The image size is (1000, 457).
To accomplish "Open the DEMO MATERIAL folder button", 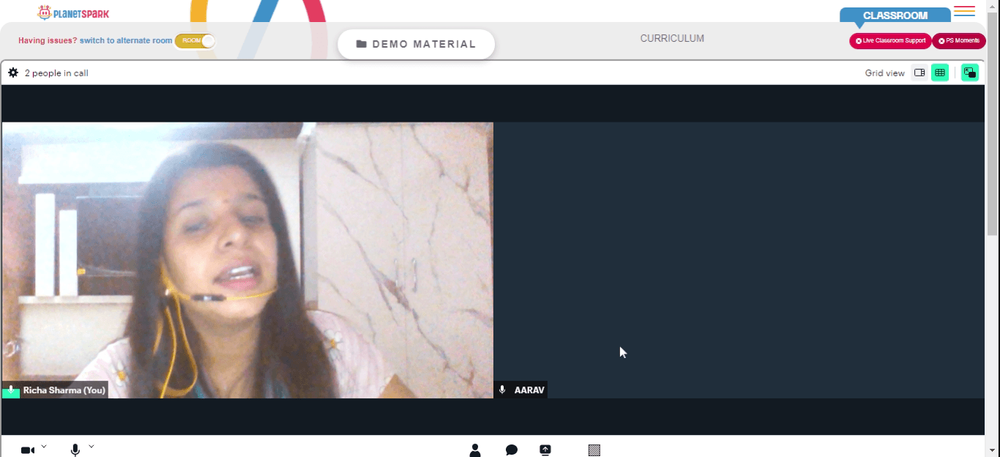I will 416,44.
